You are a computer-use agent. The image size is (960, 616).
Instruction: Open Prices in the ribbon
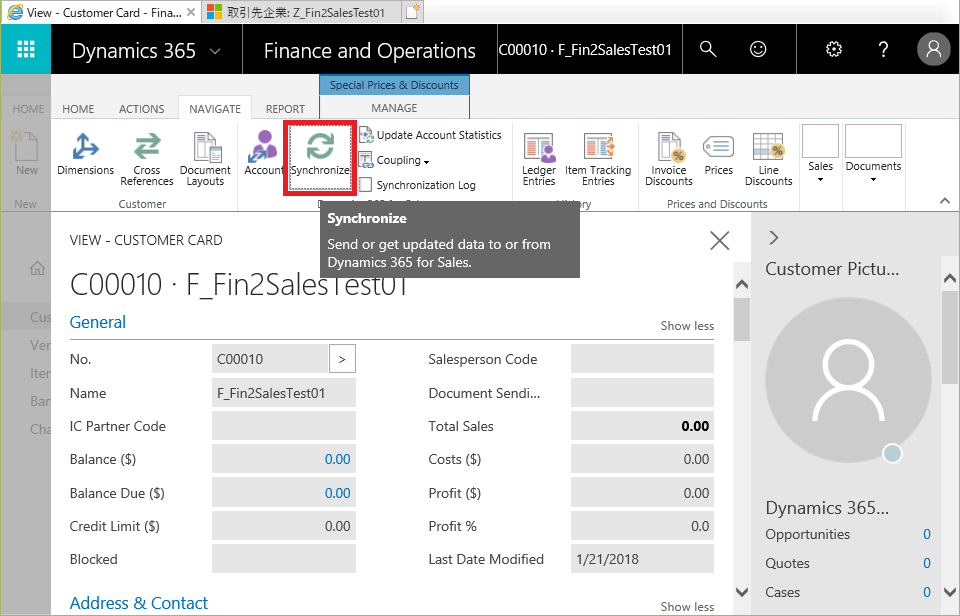coord(718,156)
